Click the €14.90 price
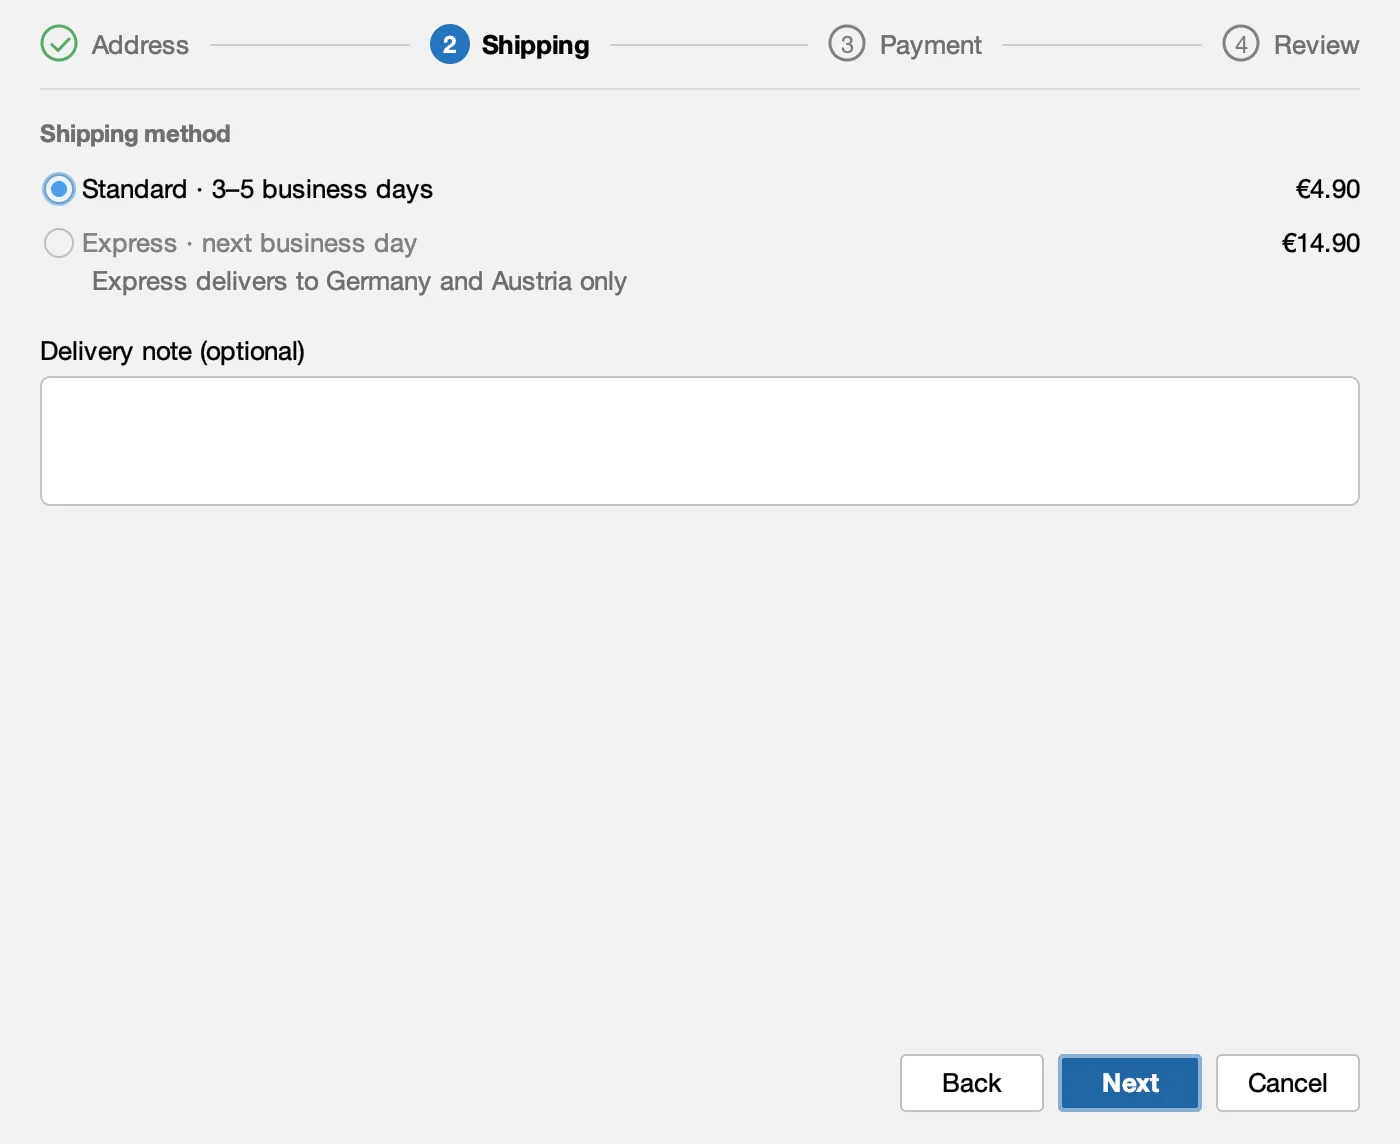 1320,243
